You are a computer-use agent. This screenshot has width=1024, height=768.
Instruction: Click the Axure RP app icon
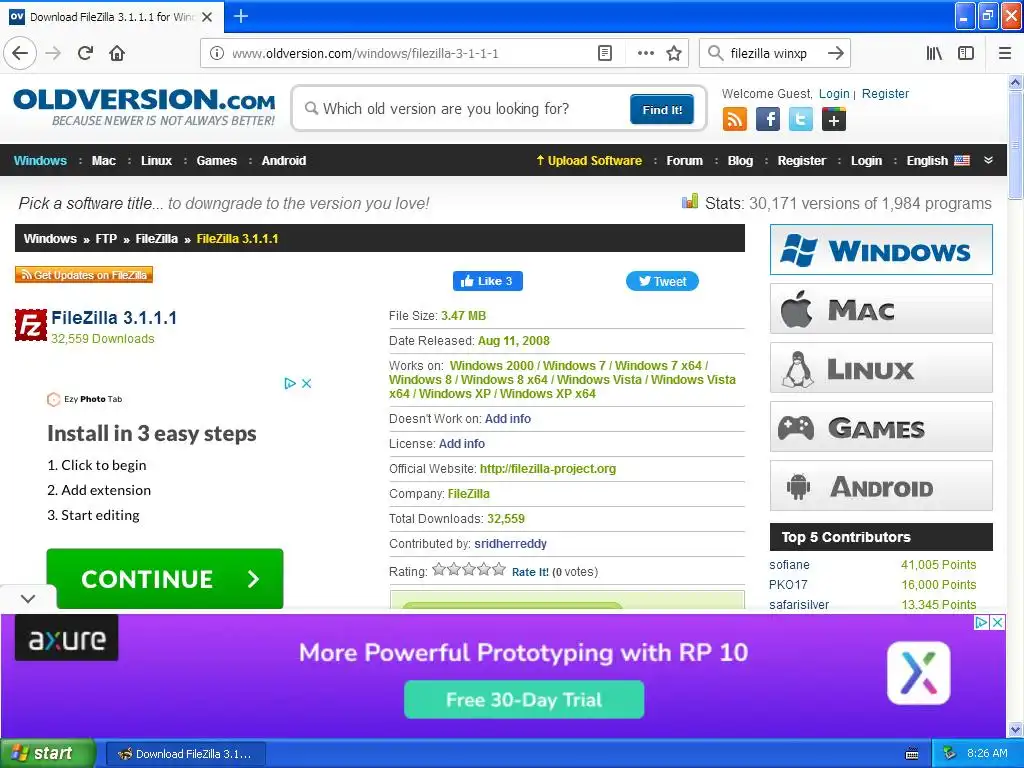click(919, 673)
